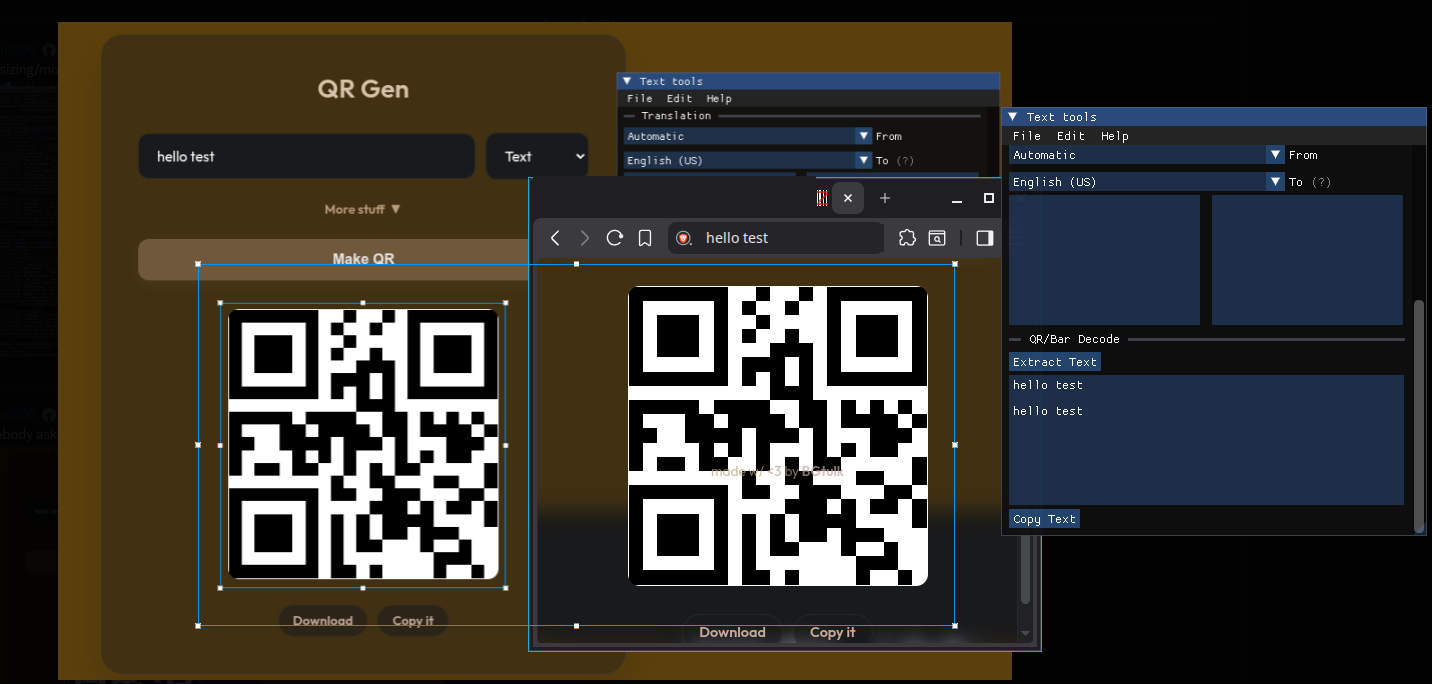Expand the More stuff section
This screenshot has width=1432, height=684.
(x=362, y=209)
